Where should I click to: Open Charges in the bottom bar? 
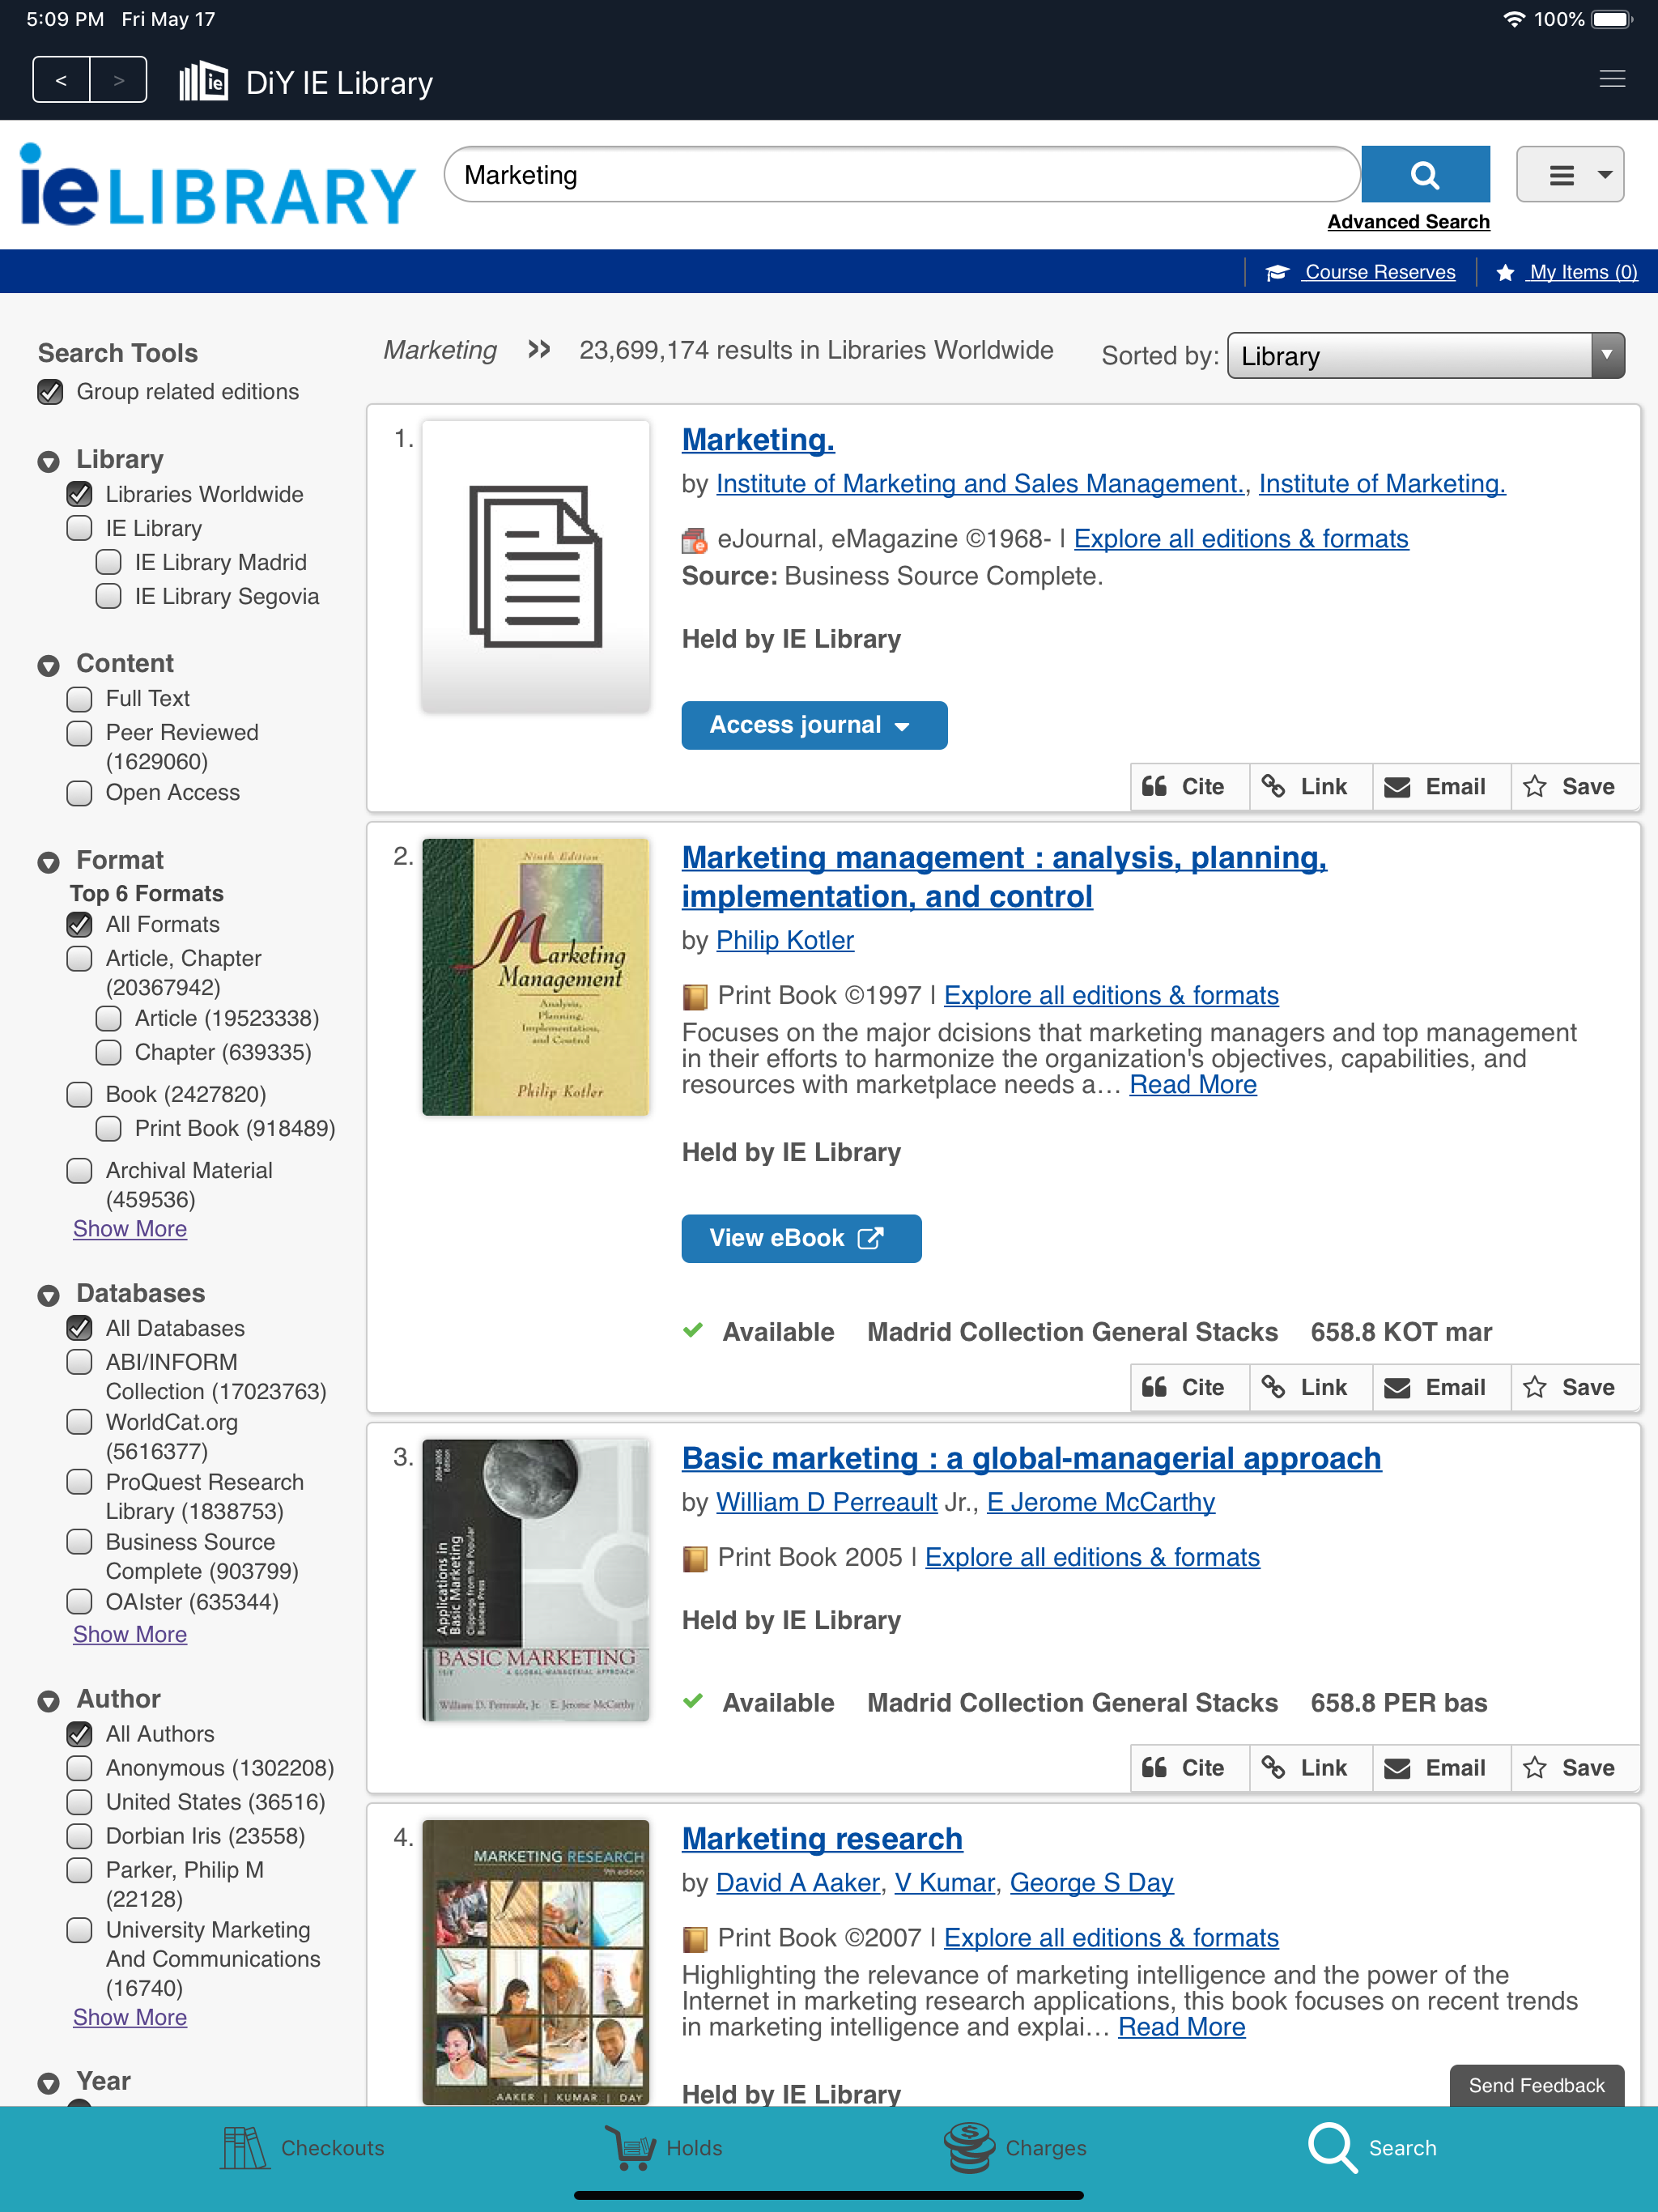click(1015, 2147)
